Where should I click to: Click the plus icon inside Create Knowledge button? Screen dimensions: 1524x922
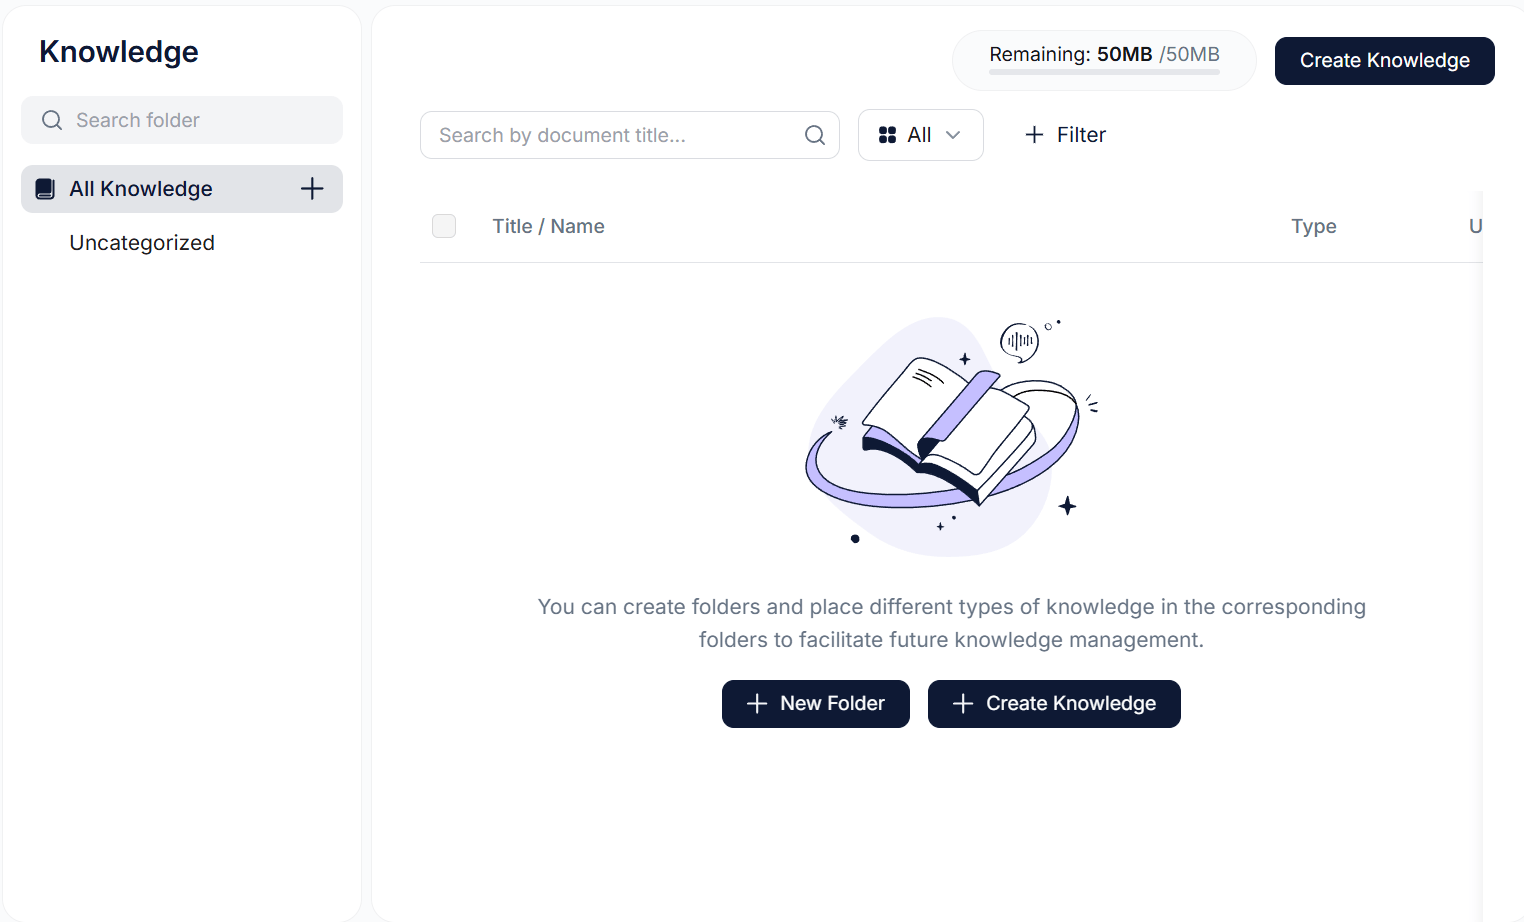962,704
